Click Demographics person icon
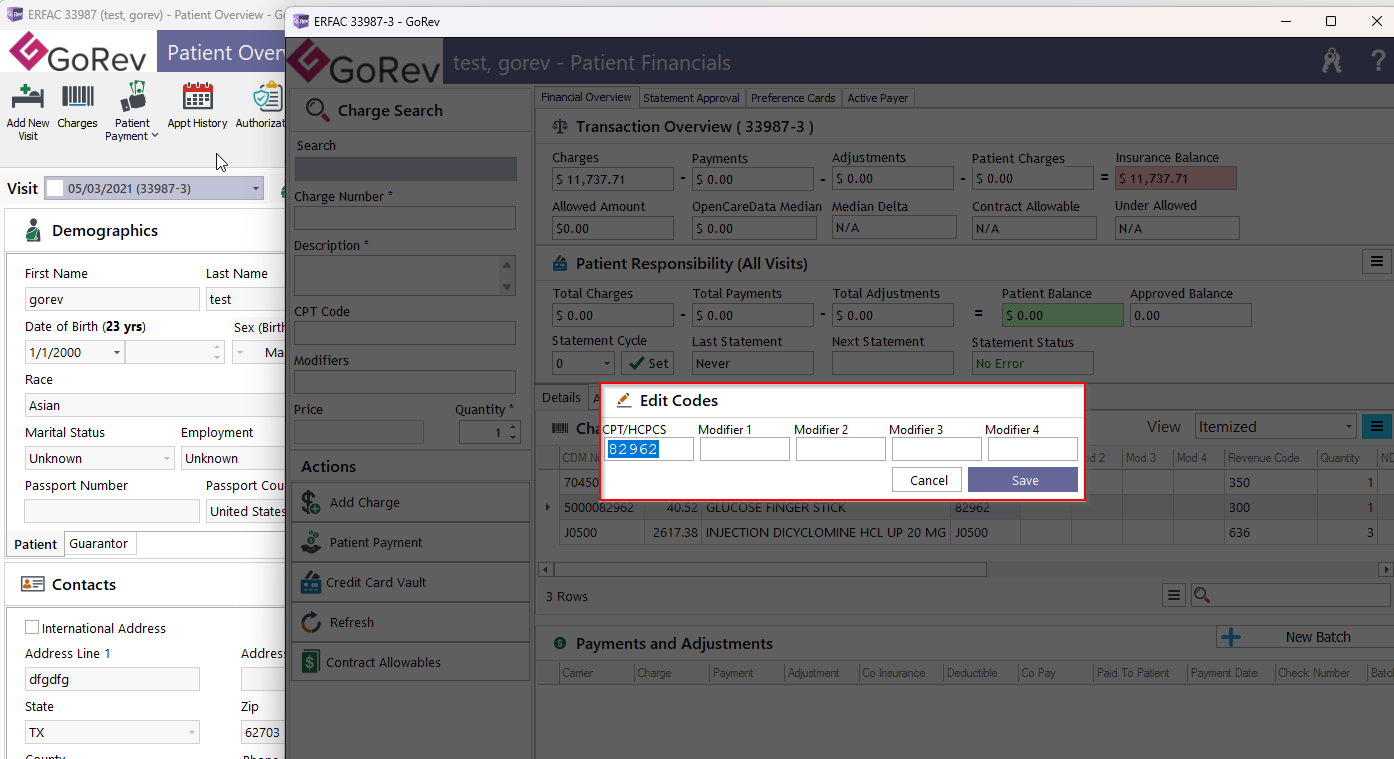Image resolution: width=1394 pixels, height=759 pixels. 33,230
